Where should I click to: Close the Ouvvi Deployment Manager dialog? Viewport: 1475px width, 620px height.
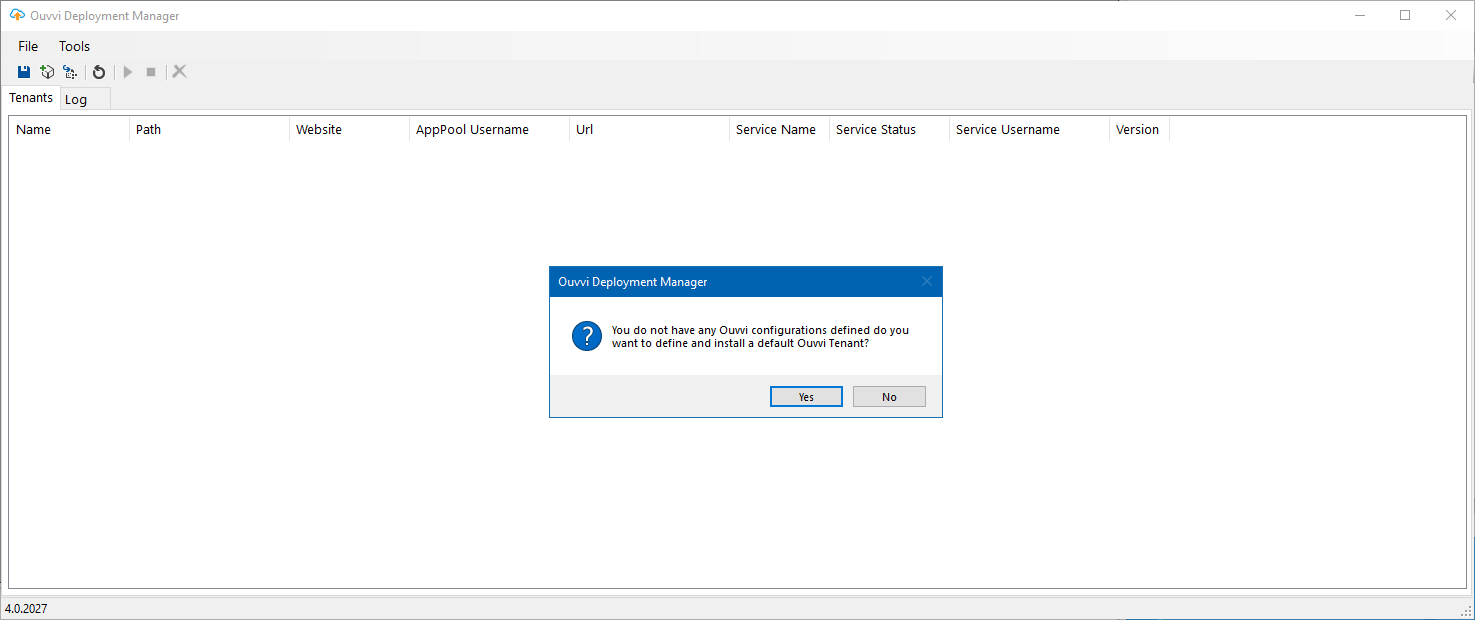pyautogui.click(x=926, y=282)
